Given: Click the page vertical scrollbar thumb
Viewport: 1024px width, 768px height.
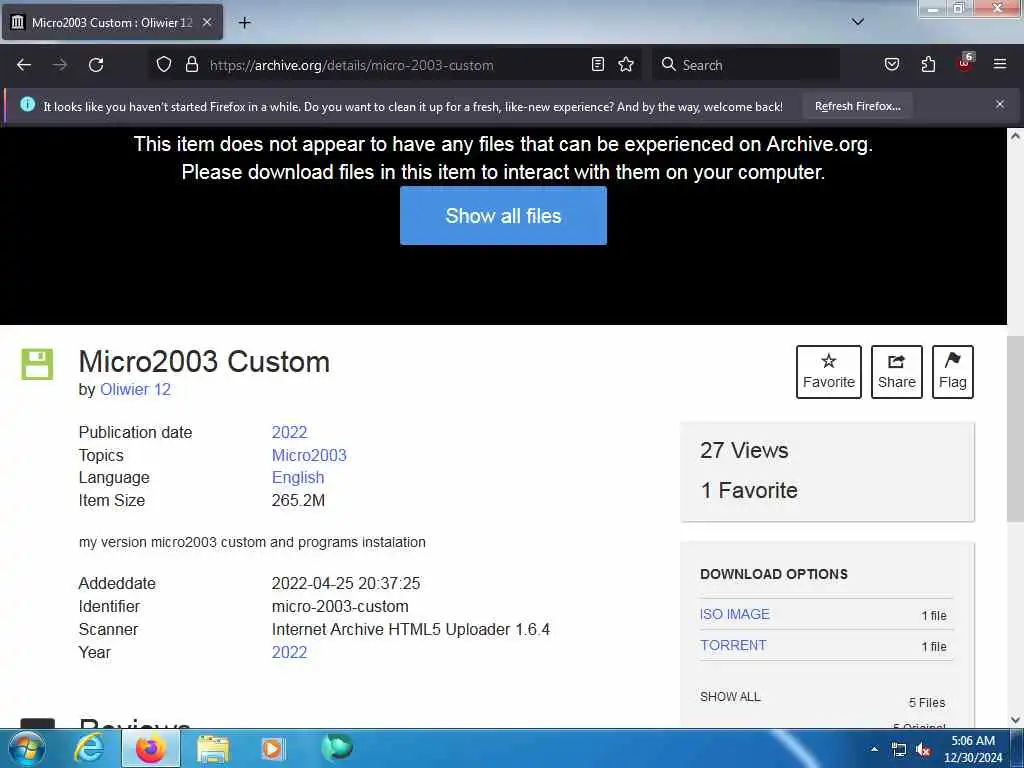Looking at the screenshot, I should click(1015, 430).
